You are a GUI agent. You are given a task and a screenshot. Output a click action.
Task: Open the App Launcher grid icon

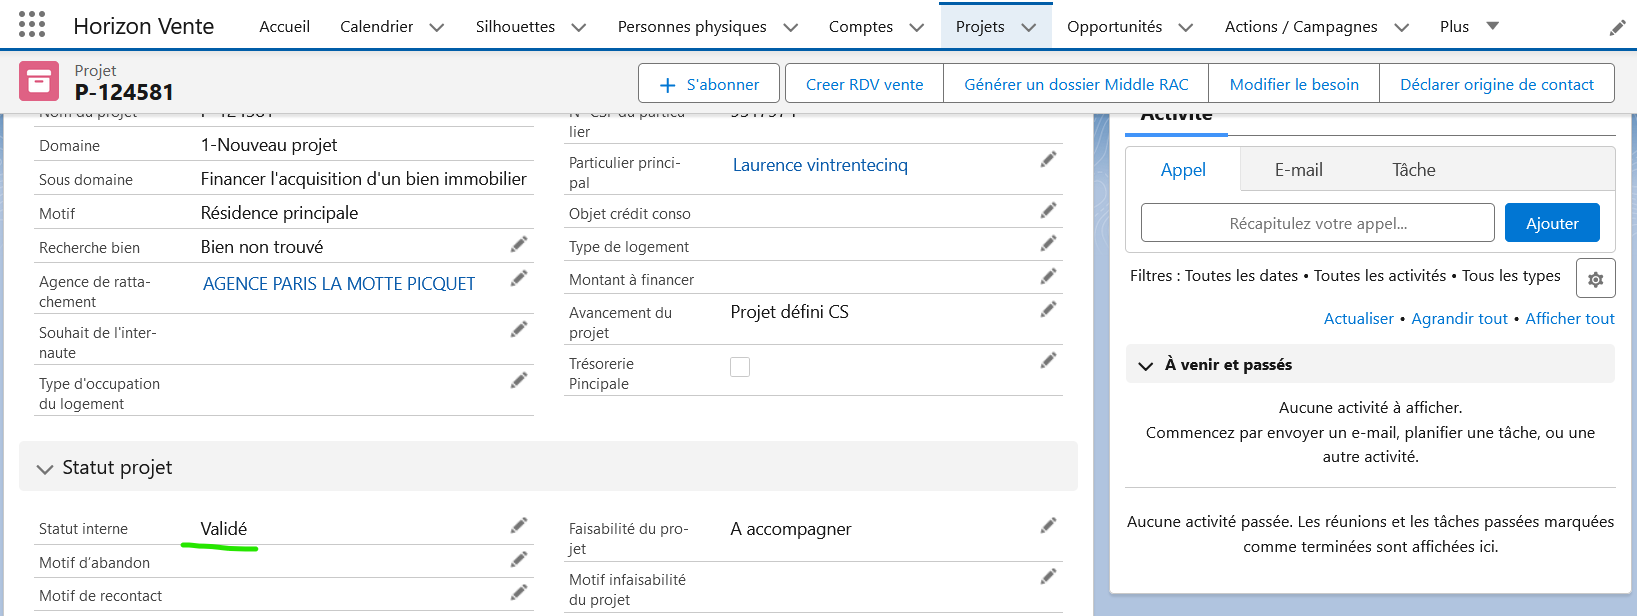point(32,25)
